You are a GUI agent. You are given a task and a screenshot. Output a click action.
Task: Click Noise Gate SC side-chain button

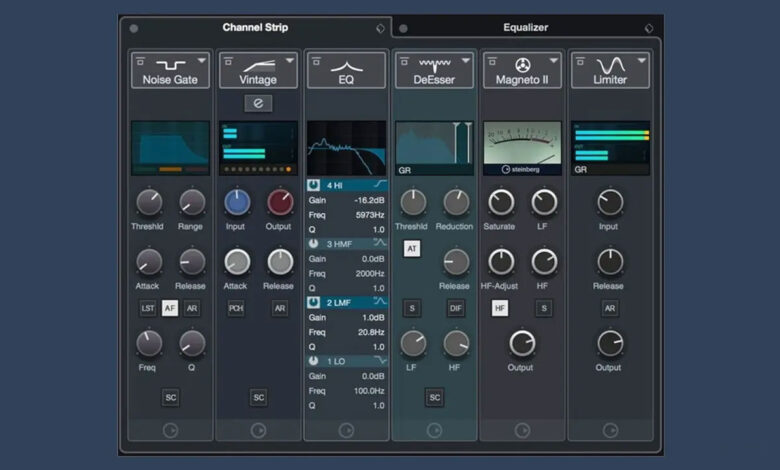pyautogui.click(x=171, y=397)
